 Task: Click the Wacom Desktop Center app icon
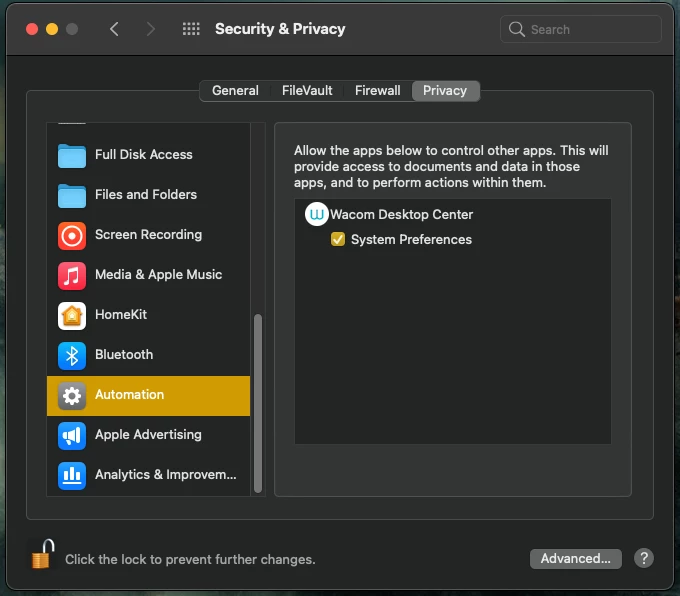click(317, 214)
